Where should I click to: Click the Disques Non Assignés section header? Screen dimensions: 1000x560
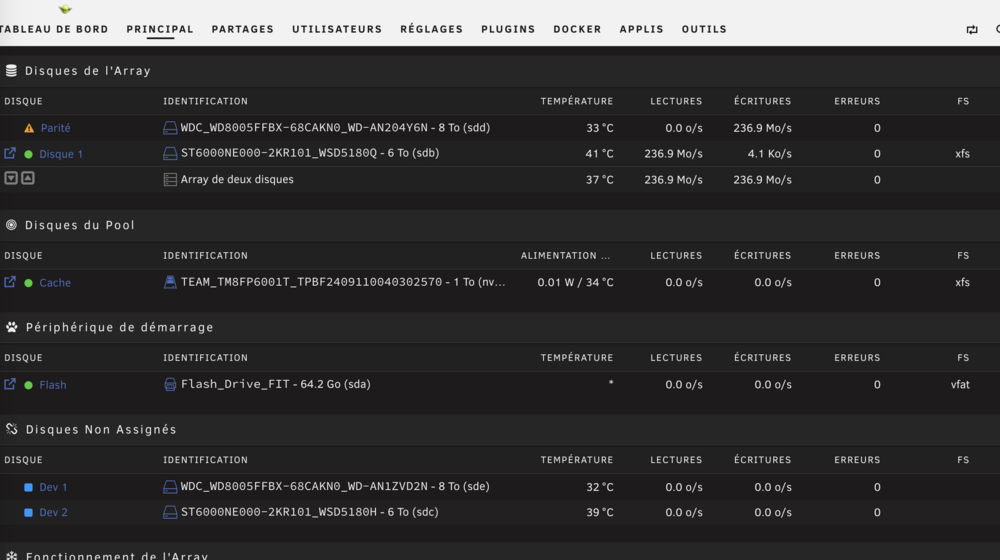101,429
